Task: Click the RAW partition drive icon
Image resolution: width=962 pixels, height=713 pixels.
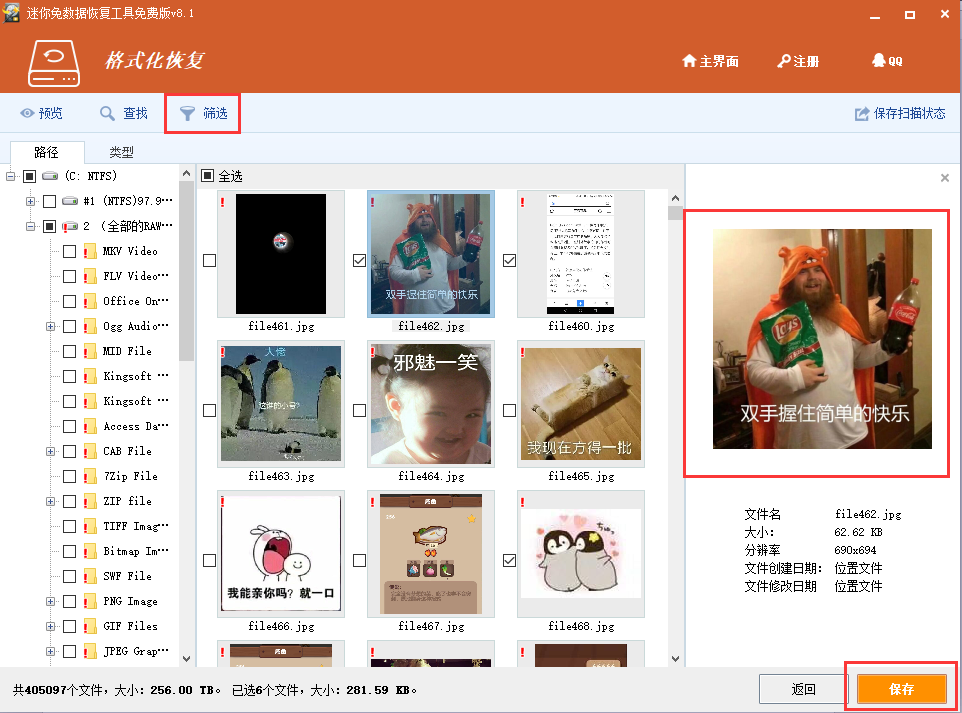Action: (69, 226)
